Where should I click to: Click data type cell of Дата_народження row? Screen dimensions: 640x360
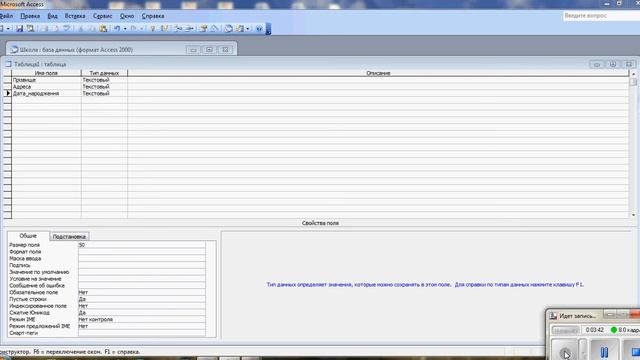click(104, 93)
